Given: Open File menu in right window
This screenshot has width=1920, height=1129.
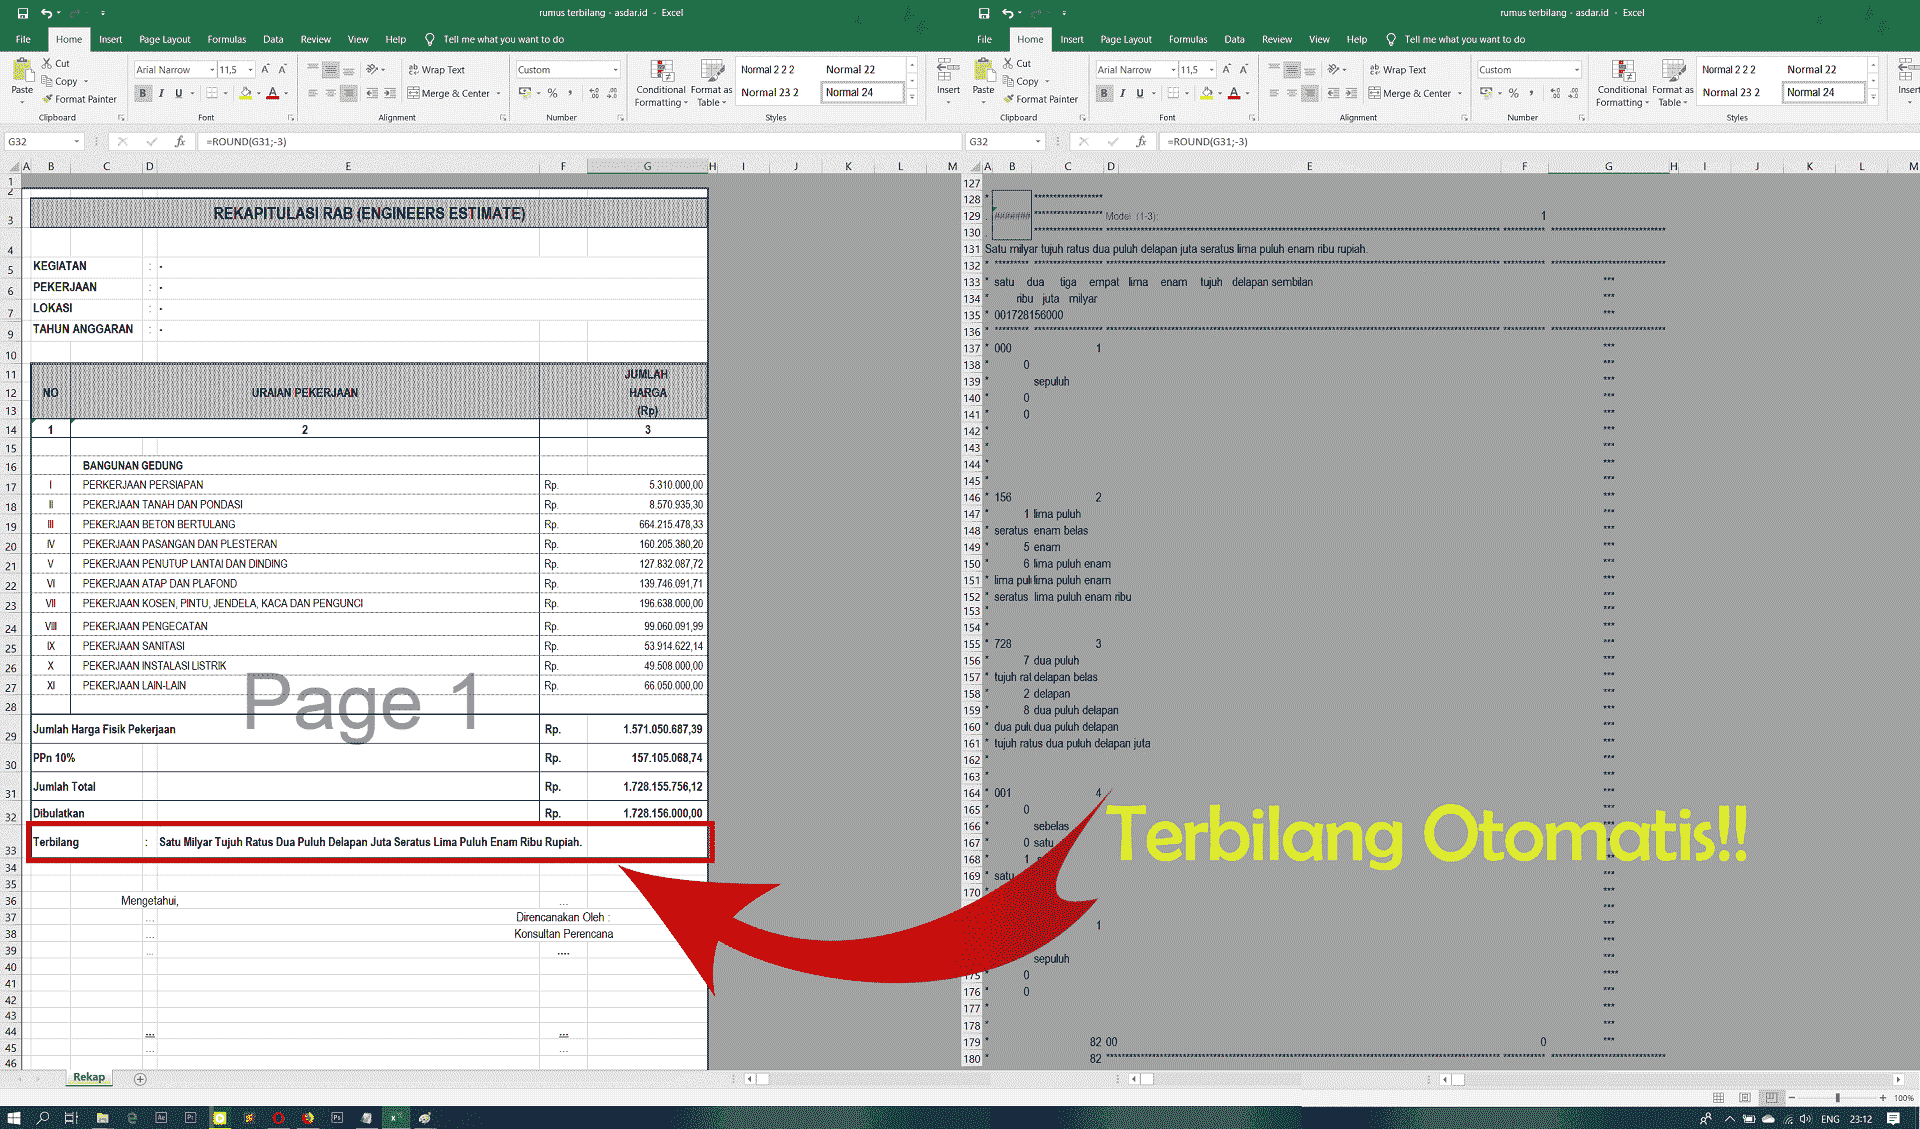Looking at the screenshot, I should pos(984,39).
